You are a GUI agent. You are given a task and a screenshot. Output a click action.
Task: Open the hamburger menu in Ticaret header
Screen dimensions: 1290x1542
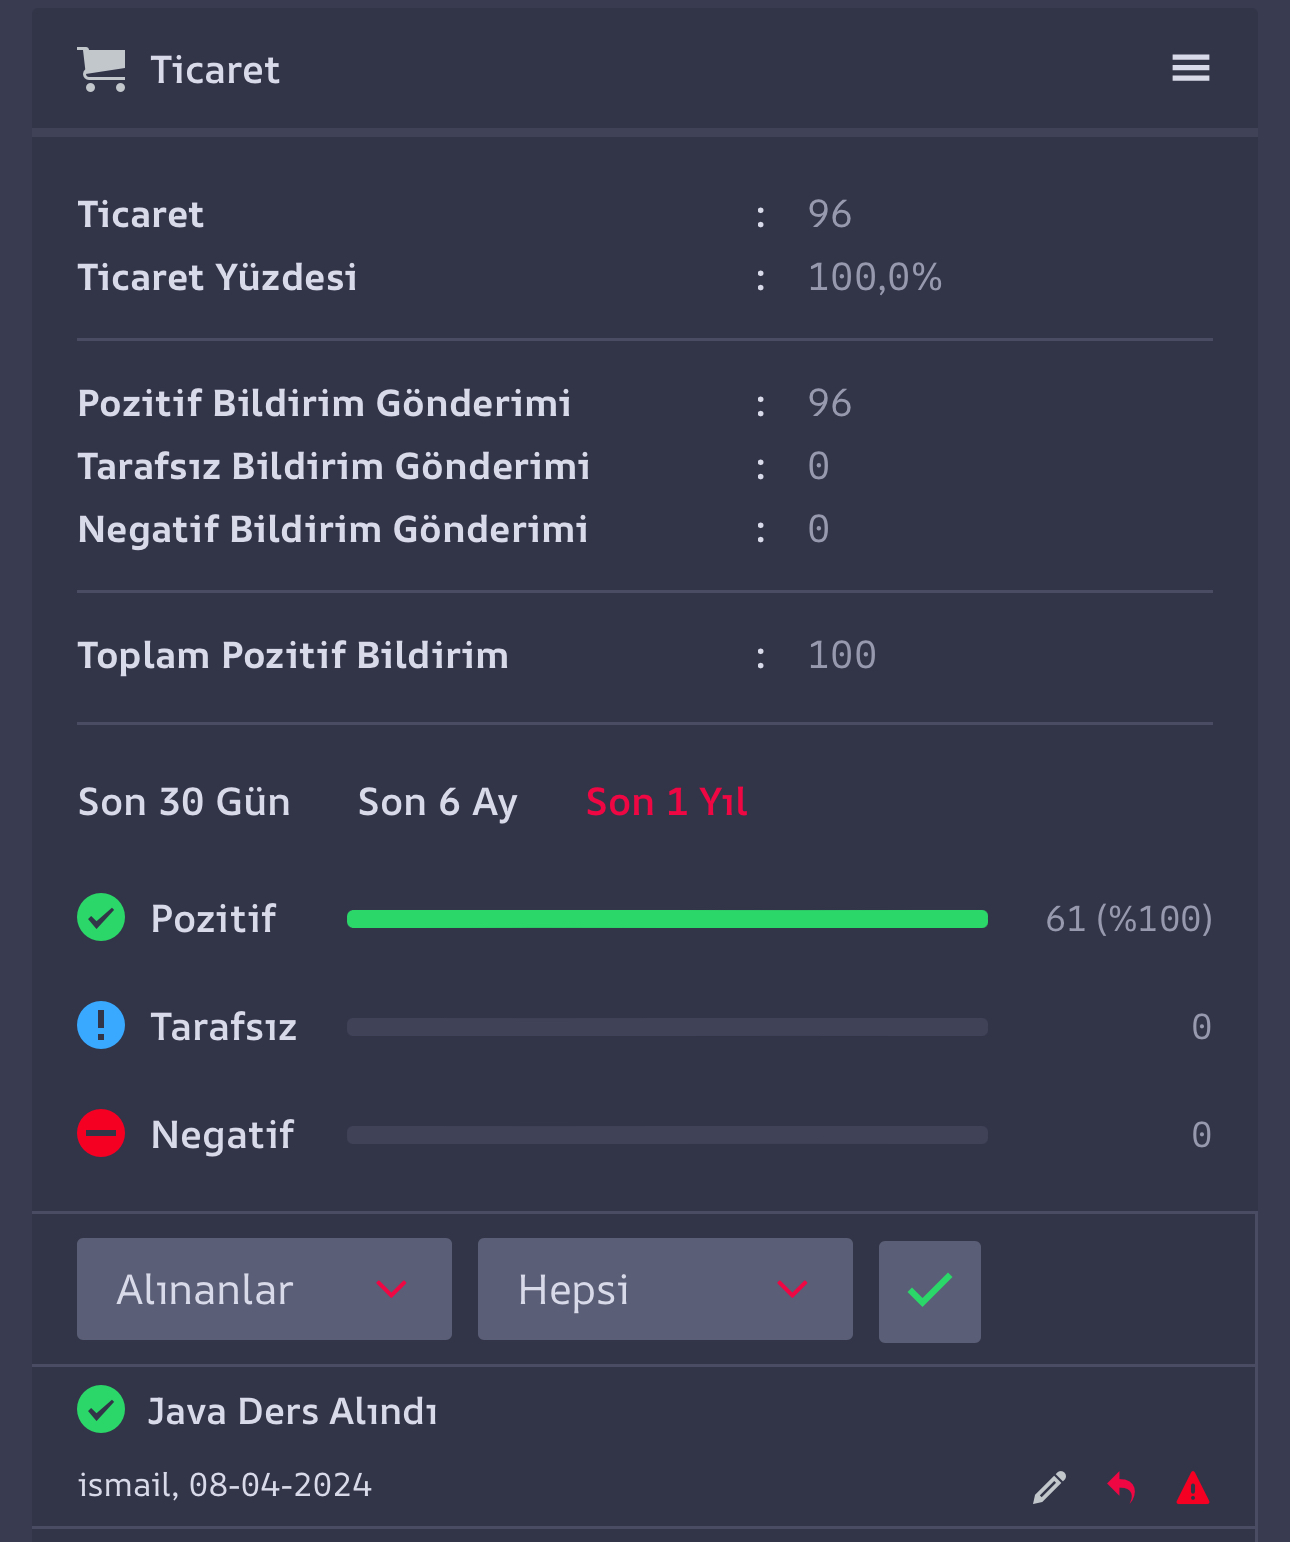point(1190,68)
